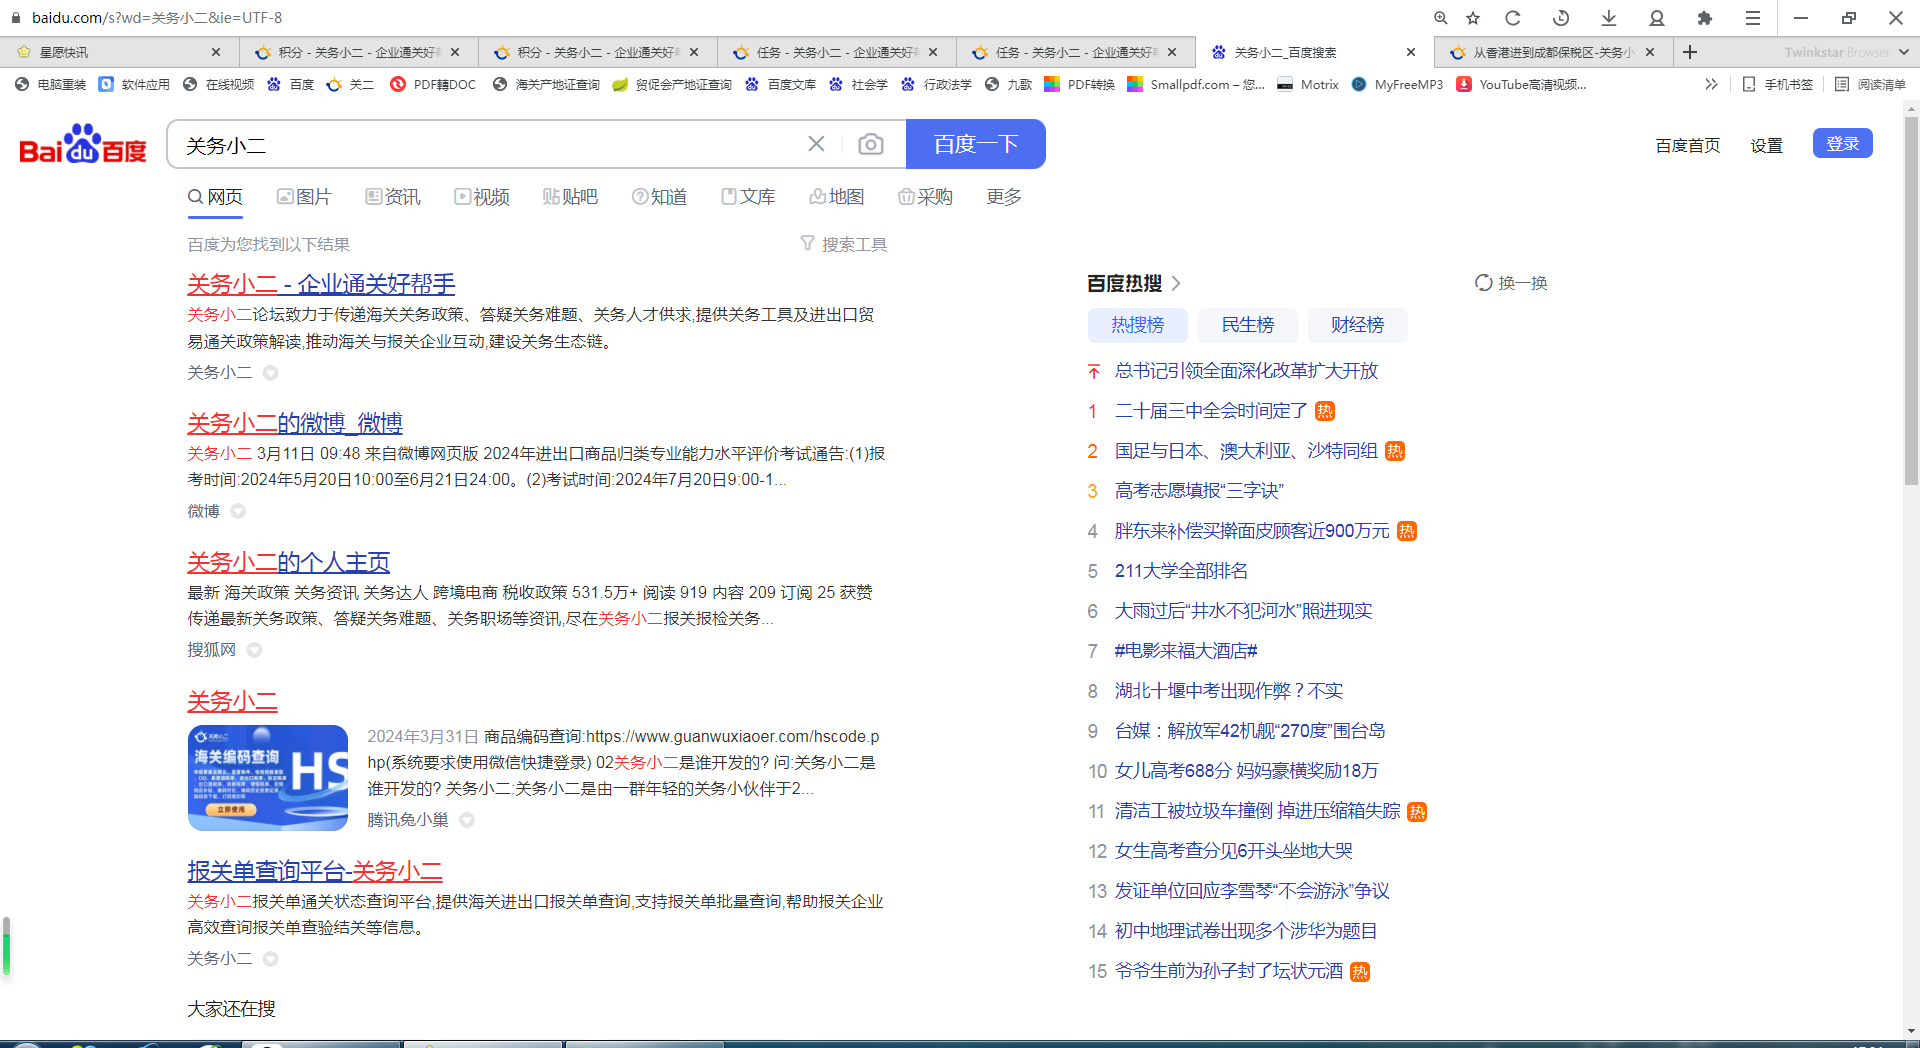Switch to 视频 video tab

482,197
